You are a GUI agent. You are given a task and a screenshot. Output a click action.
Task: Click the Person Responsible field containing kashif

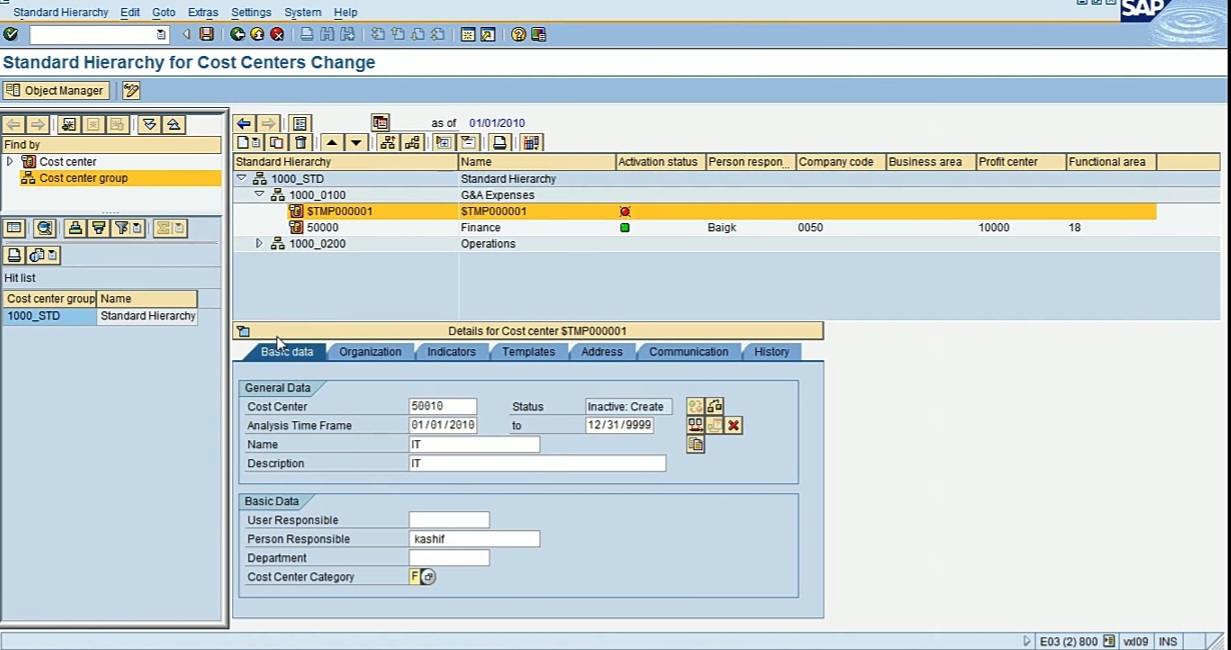point(474,539)
